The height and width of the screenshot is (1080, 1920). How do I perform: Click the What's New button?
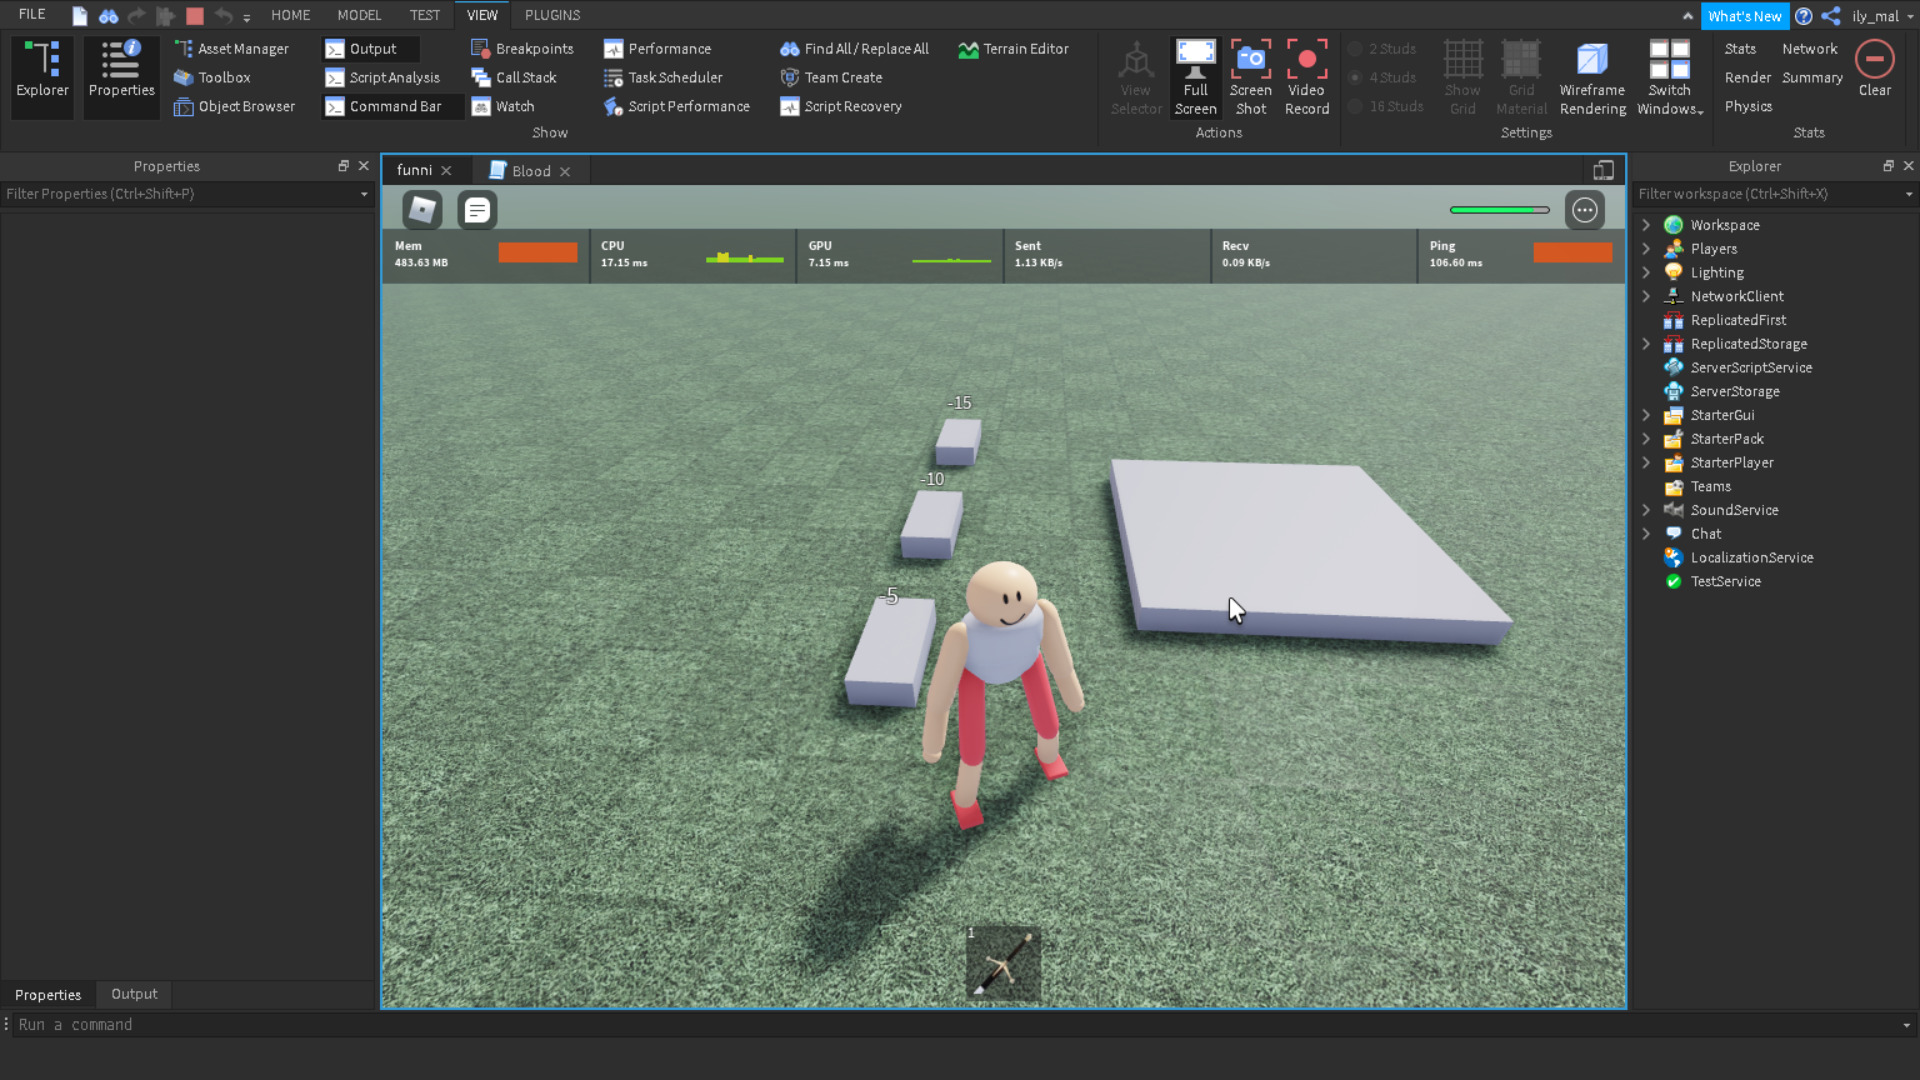tap(1744, 16)
